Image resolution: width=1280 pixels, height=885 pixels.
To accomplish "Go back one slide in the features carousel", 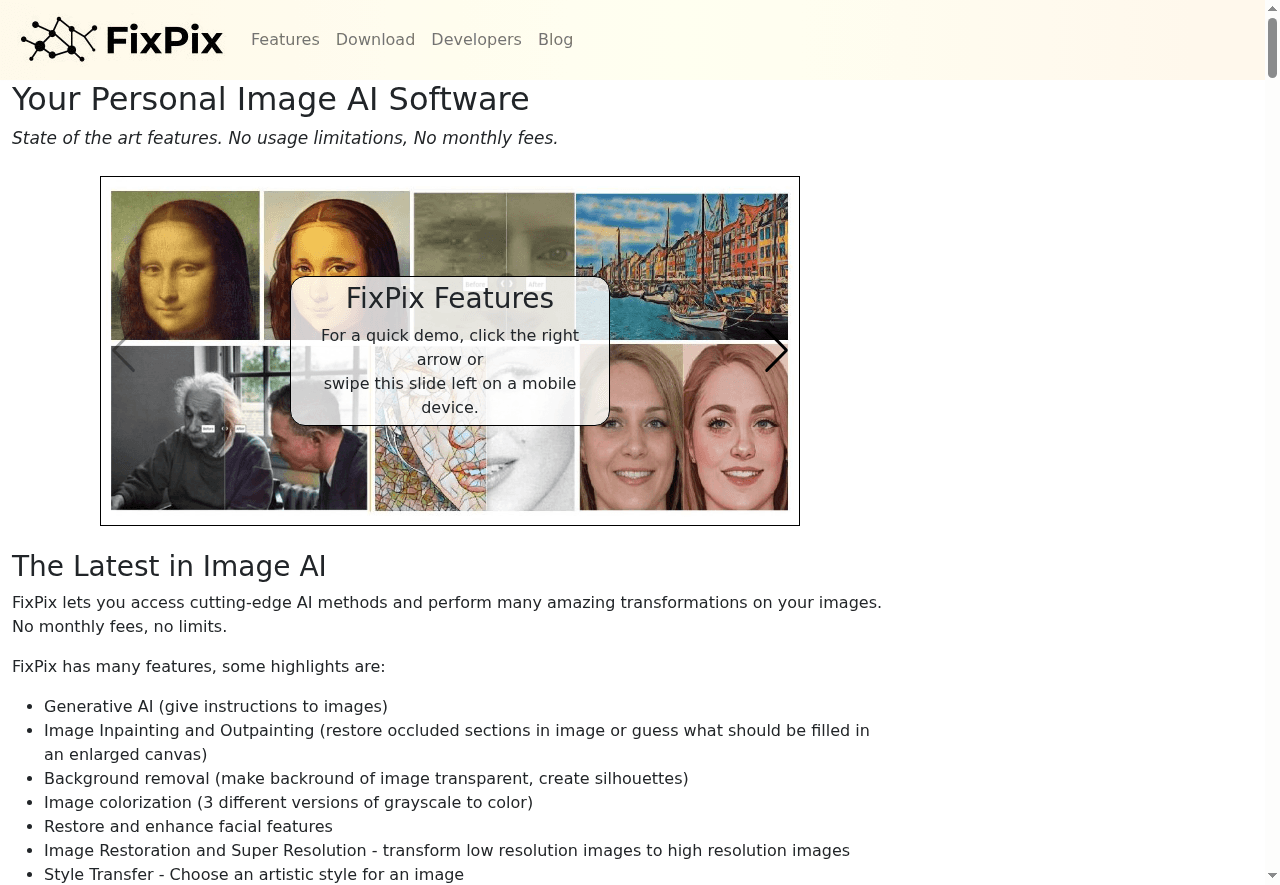I will 124,351.
